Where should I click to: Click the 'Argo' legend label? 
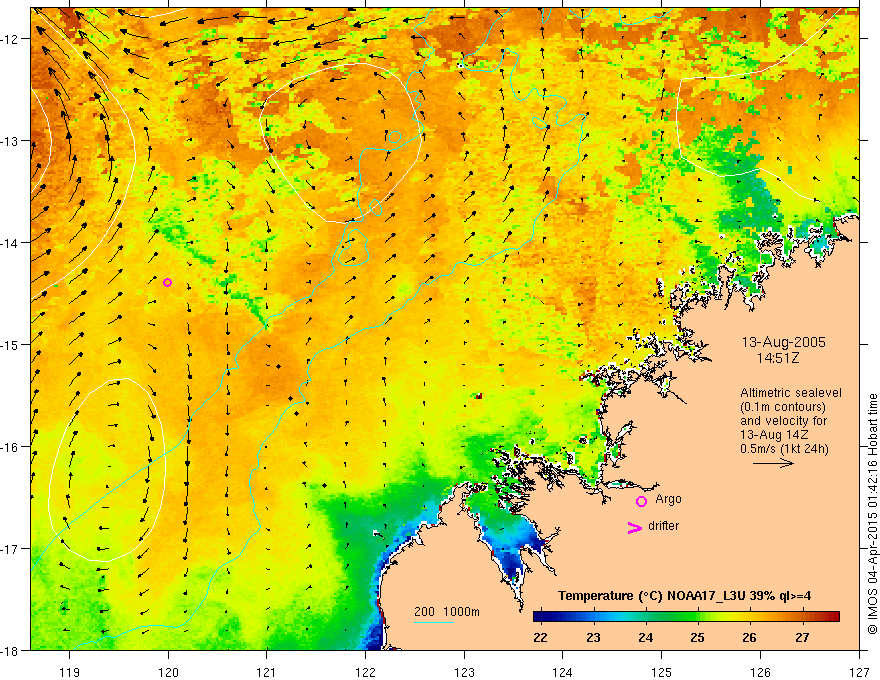pyautogui.click(x=668, y=499)
